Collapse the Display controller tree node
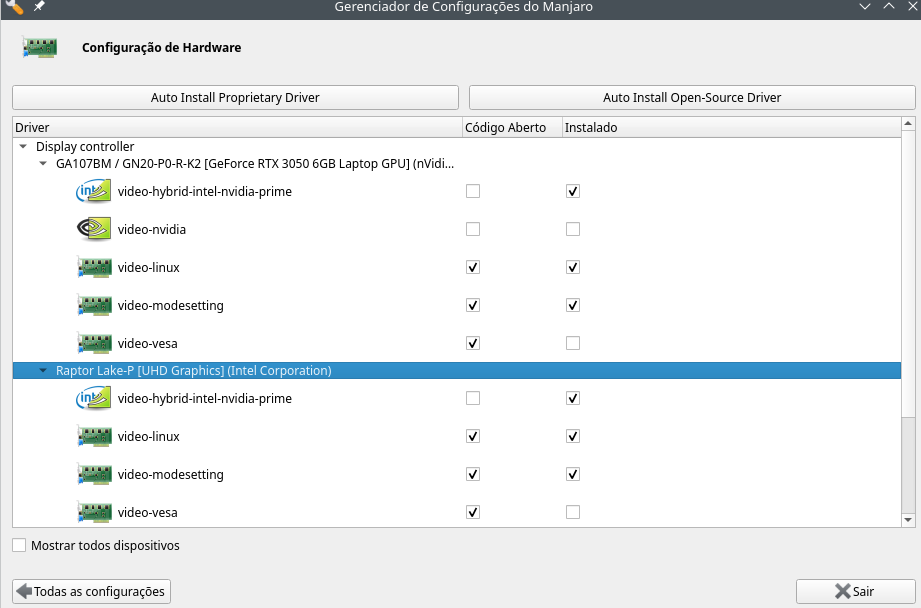This screenshot has width=921, height=608. point(23,146)
